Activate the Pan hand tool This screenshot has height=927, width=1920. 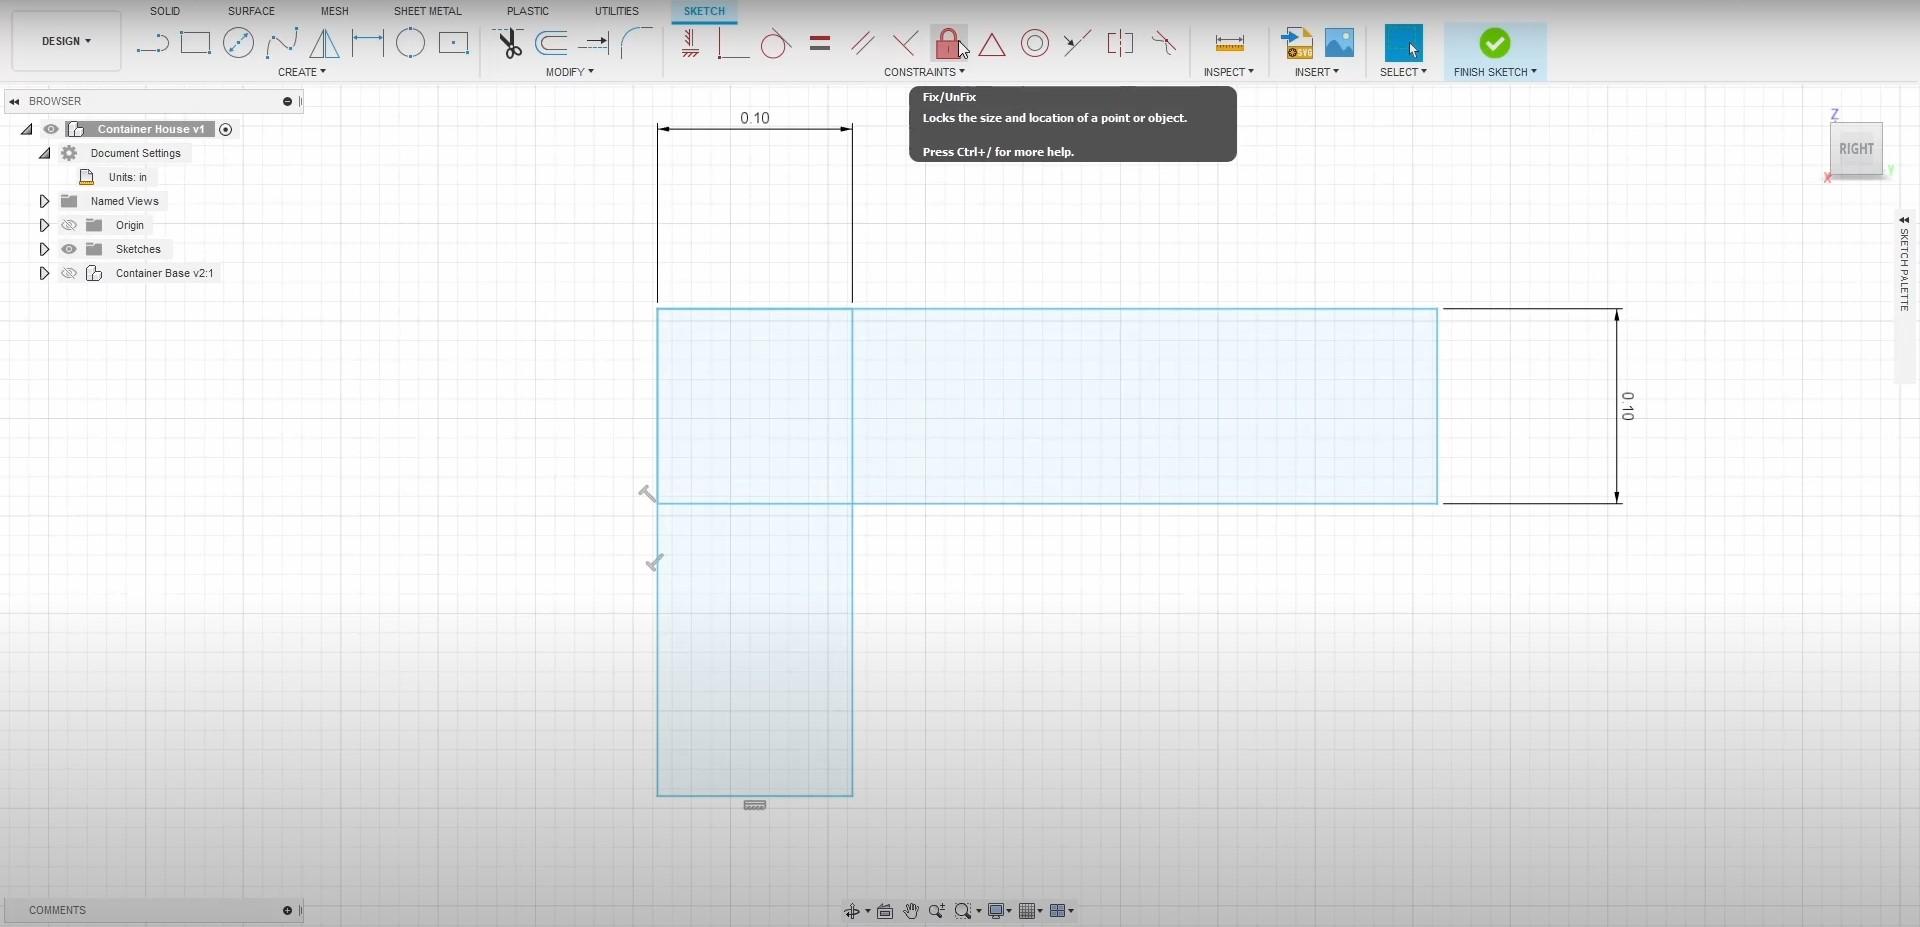pos(911,911)
